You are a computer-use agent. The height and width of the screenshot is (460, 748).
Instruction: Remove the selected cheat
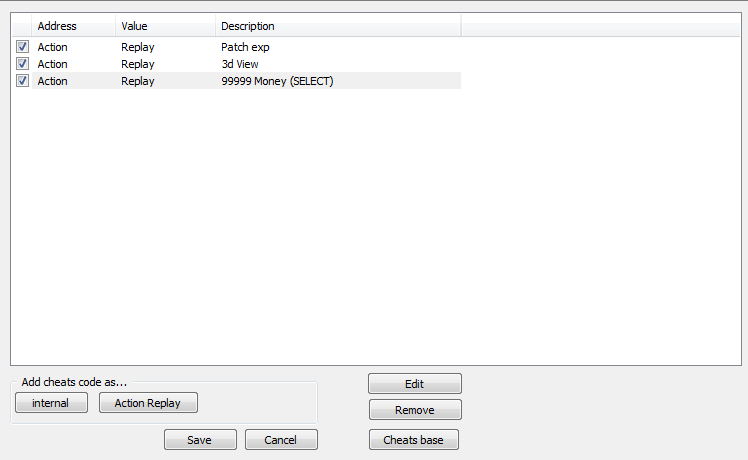(415, 410)
